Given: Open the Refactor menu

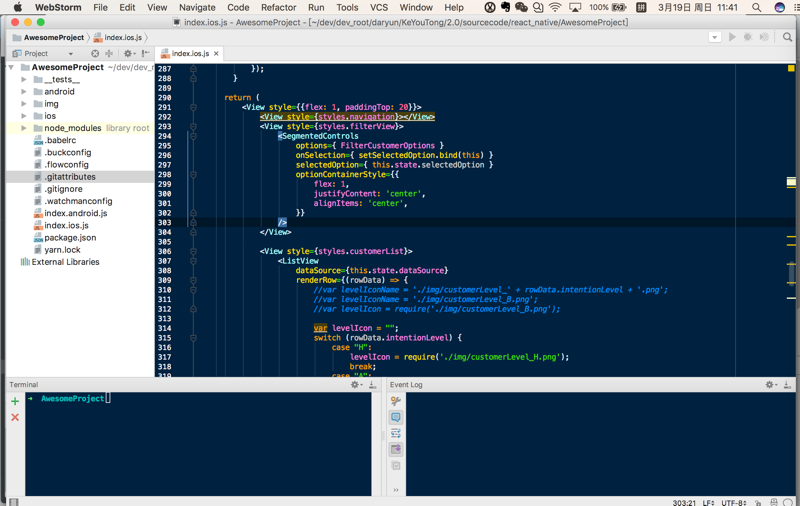Looking at the screenshot, I should [278, 7].
